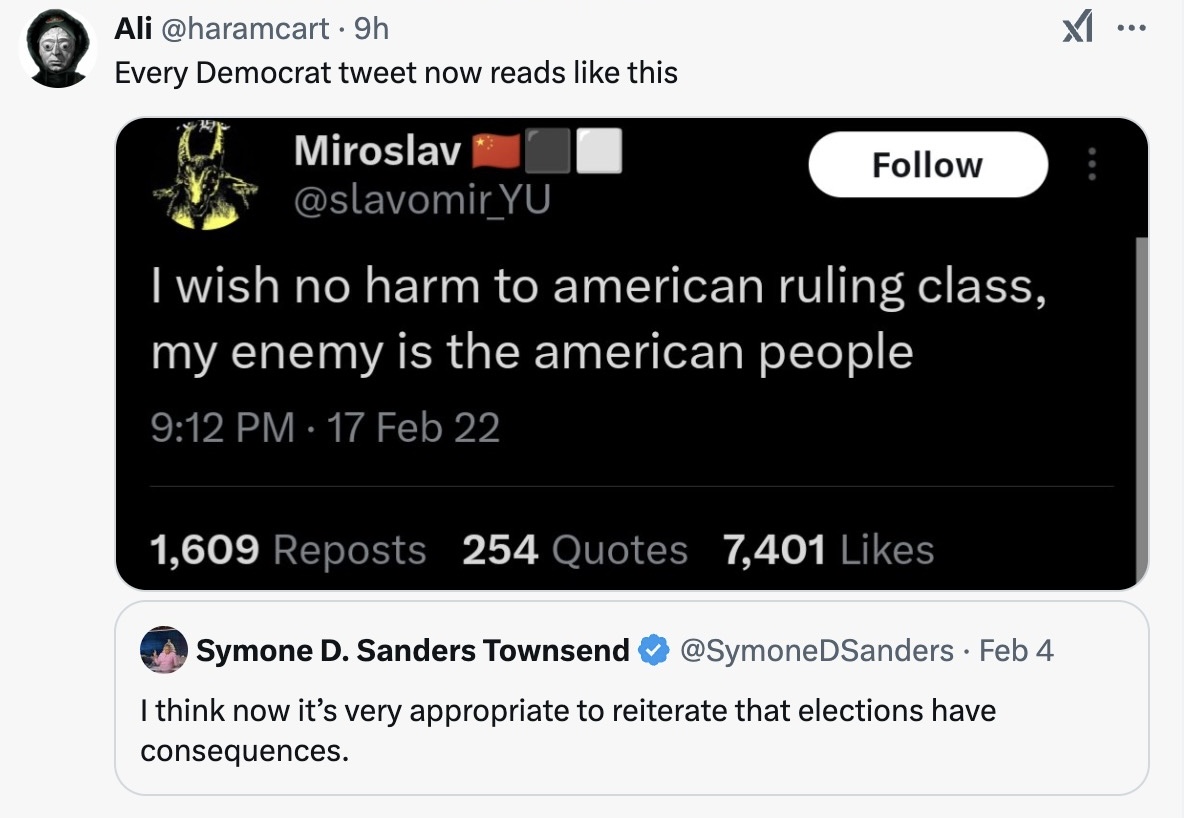
Task: Click the @slavomir_YU handle
Action: [422, 200]
